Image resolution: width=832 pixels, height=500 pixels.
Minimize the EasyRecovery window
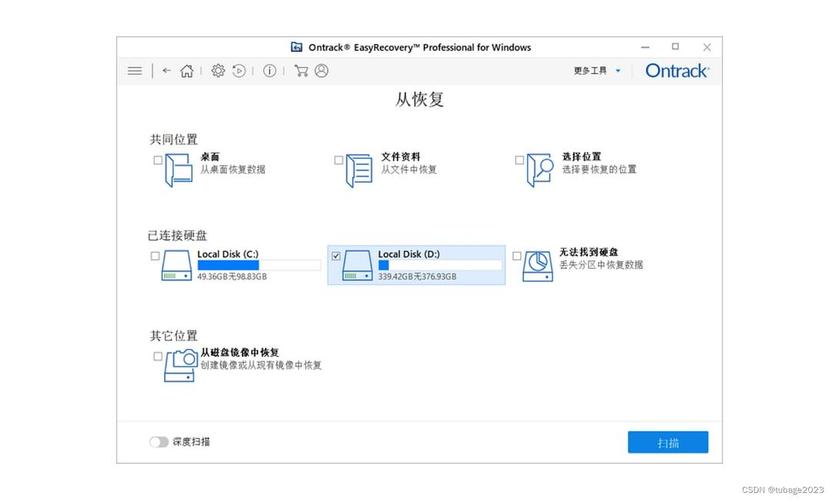click(x=645, y=47)
